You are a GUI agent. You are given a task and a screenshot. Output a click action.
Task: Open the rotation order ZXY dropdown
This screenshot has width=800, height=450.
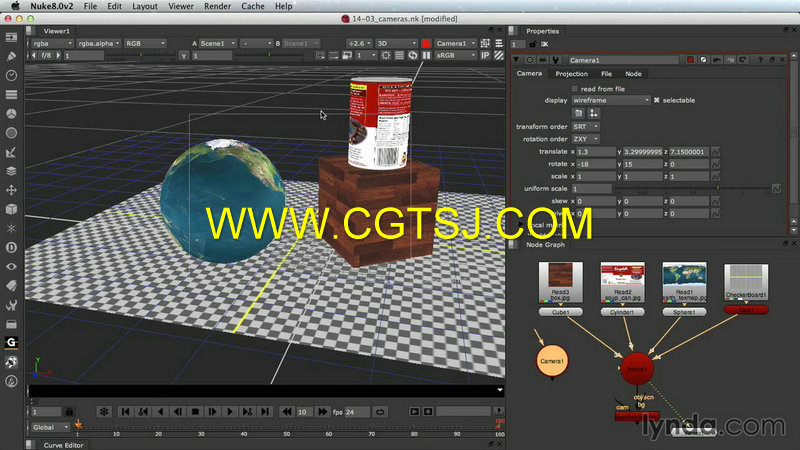pos(586,139)
